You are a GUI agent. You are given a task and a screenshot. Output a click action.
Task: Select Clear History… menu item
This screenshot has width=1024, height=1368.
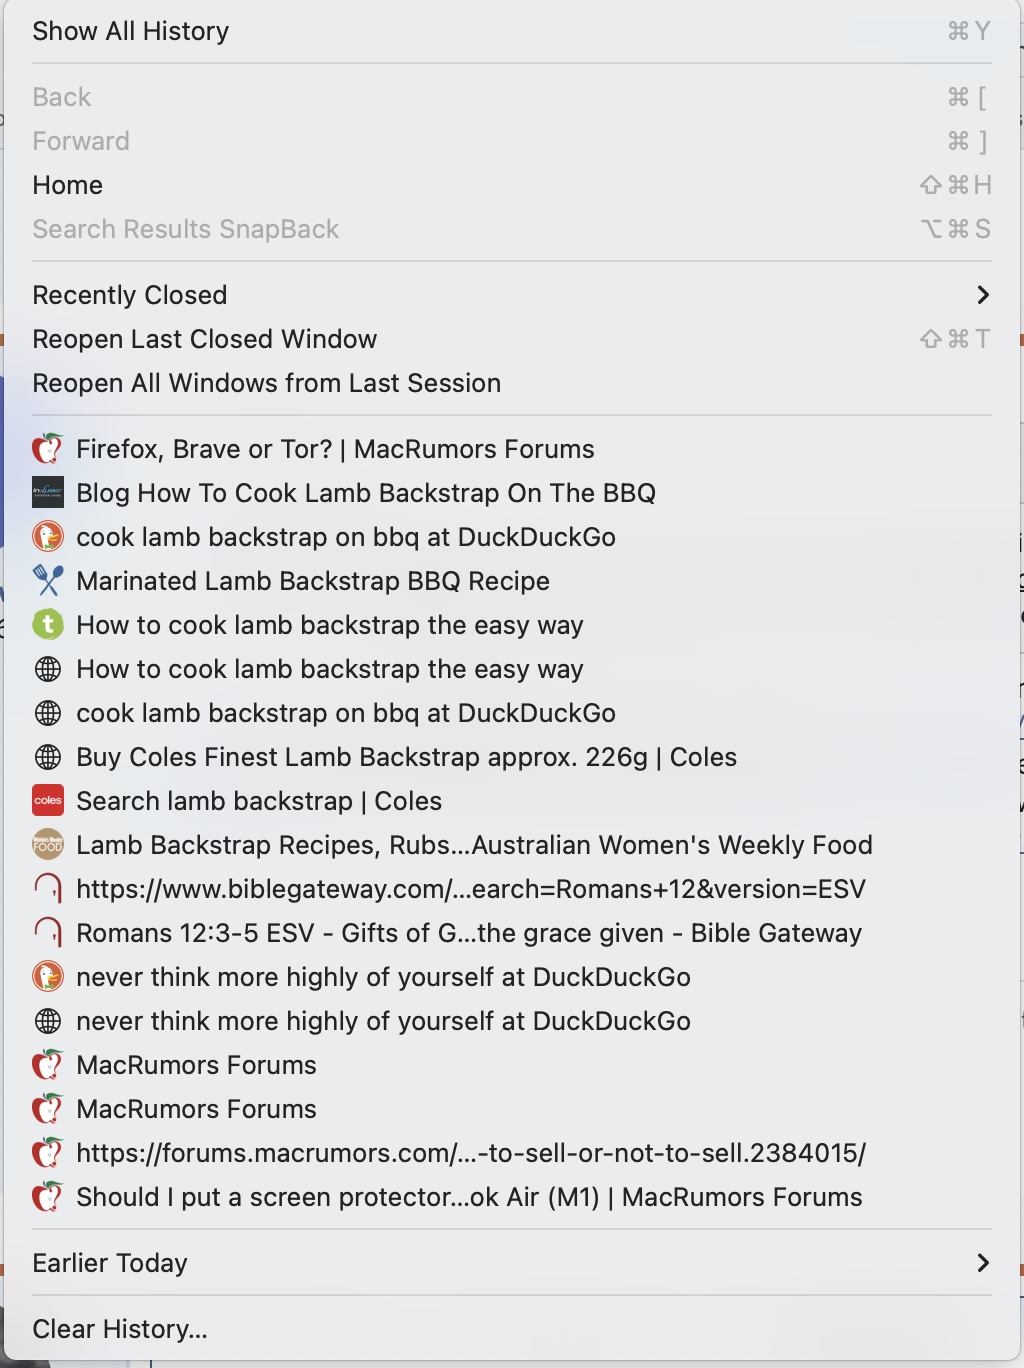click(512, 1329)
